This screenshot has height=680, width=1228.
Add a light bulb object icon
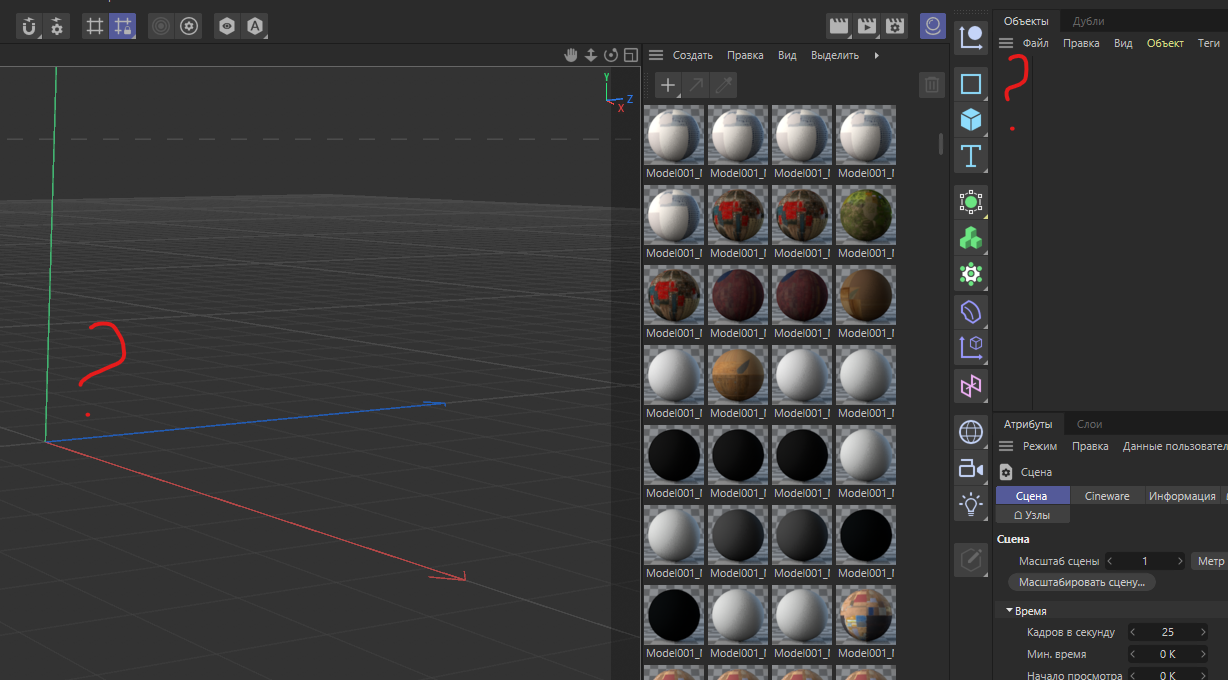pyautogui.click(x=971, y=504)
